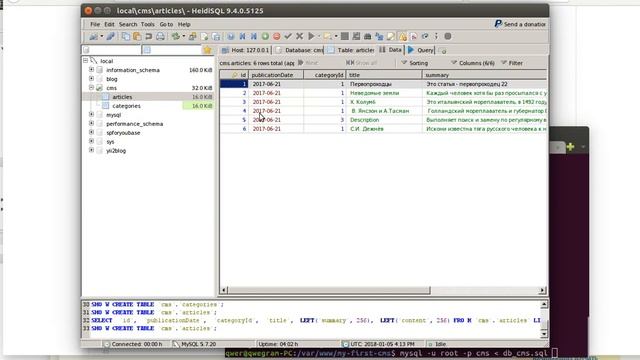640x360 pixels.
Task: Open the Refresh dropdown arrow
Action: [184, 36]
